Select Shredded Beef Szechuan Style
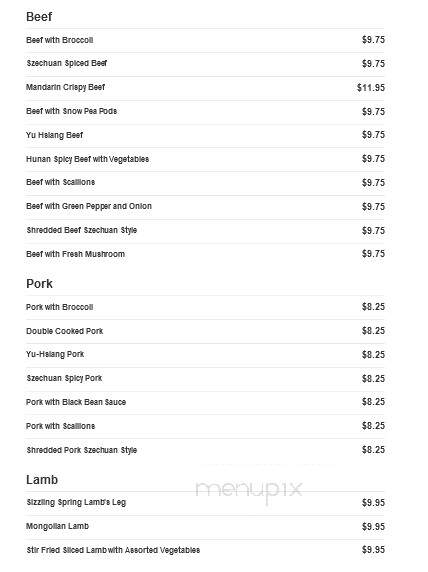The width and height of the screenshot is (428, 572). click(x=82, y=230)
